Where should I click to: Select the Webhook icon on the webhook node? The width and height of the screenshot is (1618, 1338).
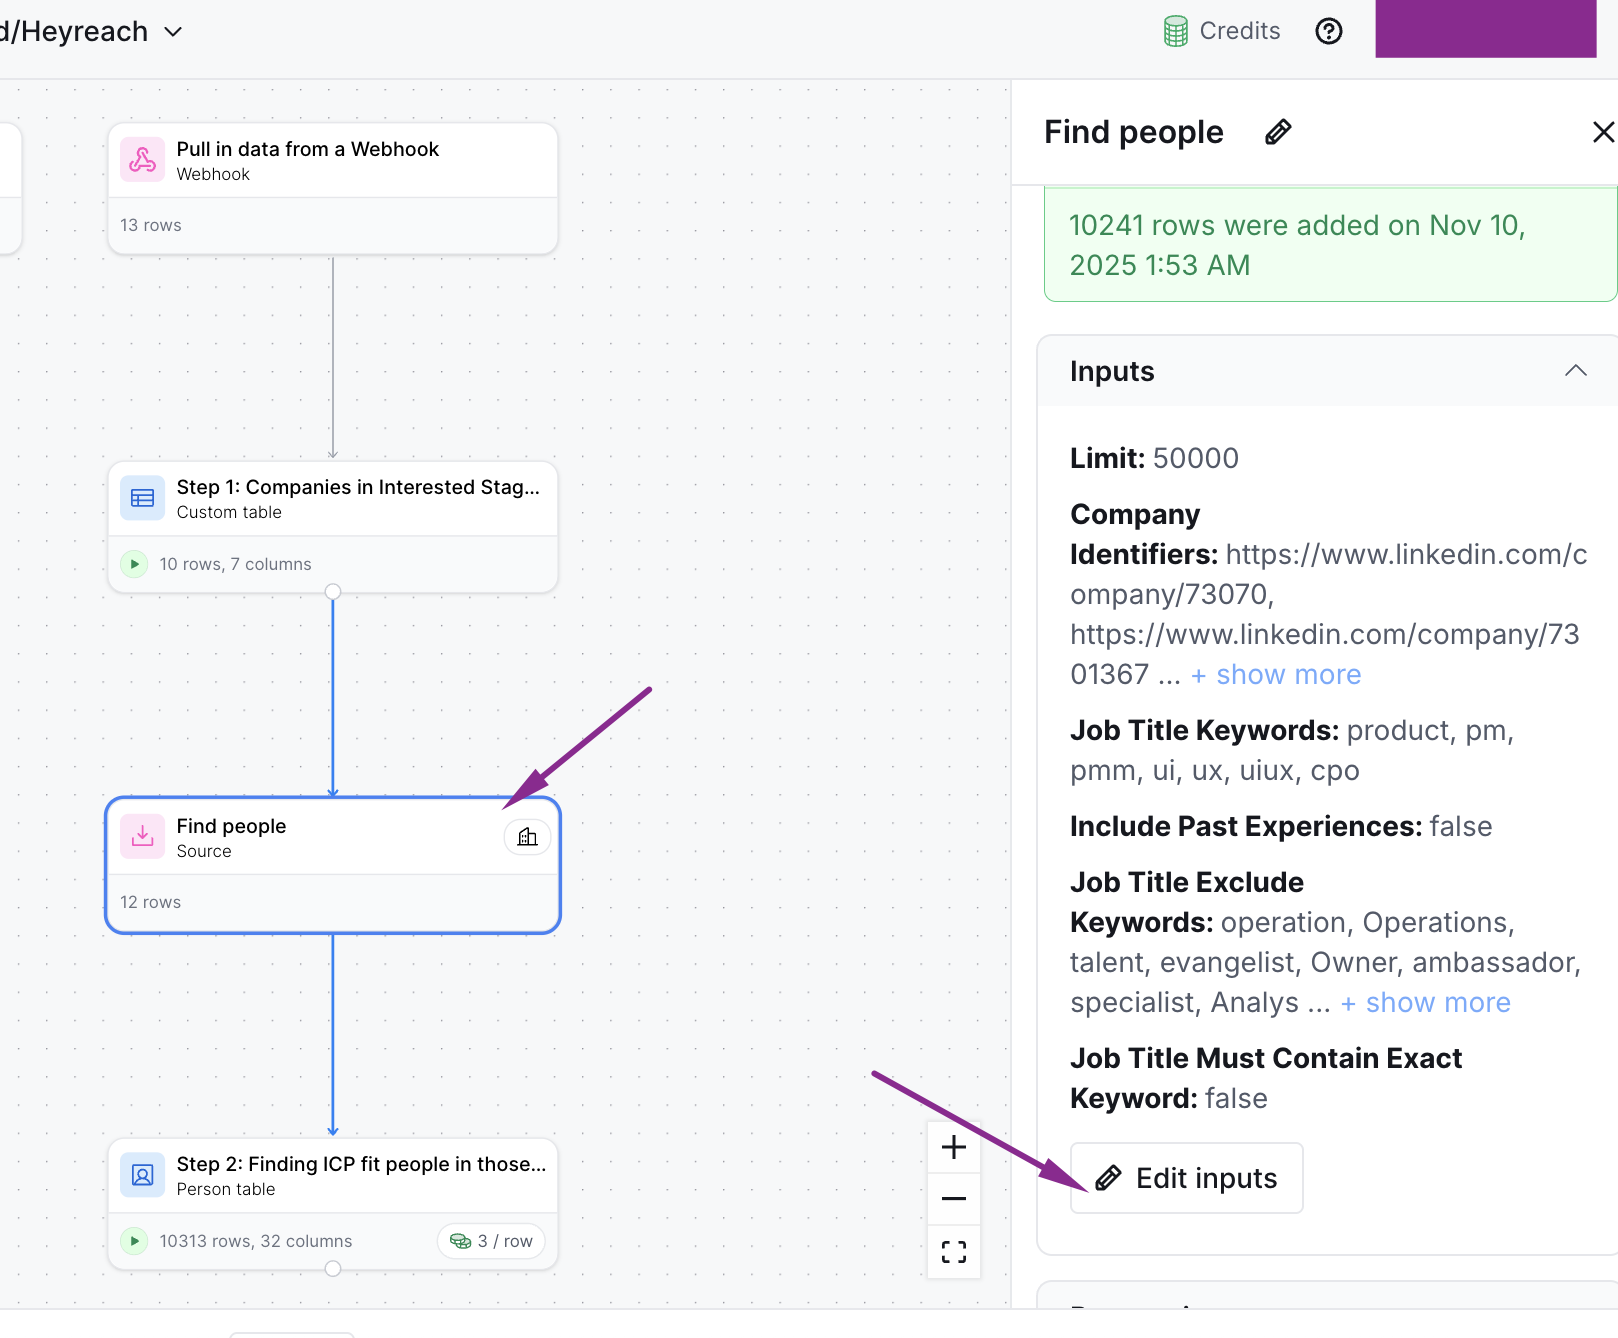142,159
